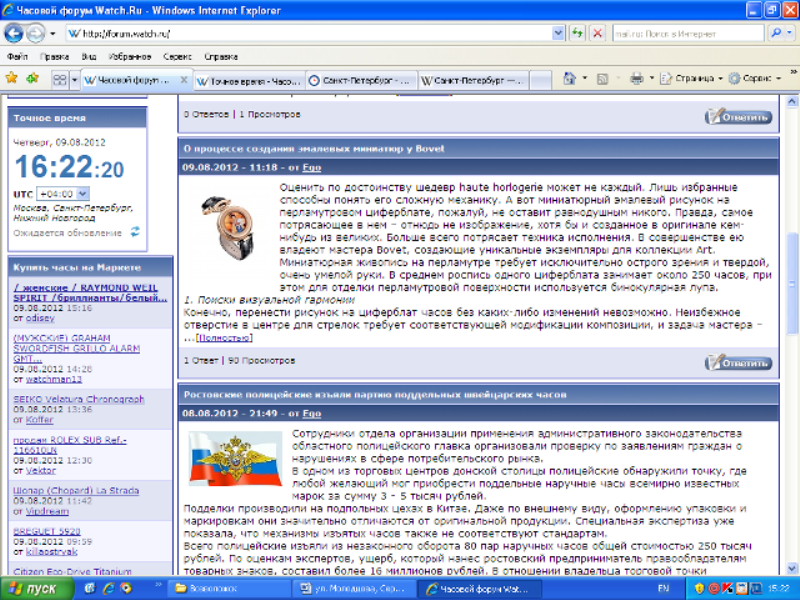Click the Print icon in the command bar
The image size is (800, 600).
click(636, 78)
